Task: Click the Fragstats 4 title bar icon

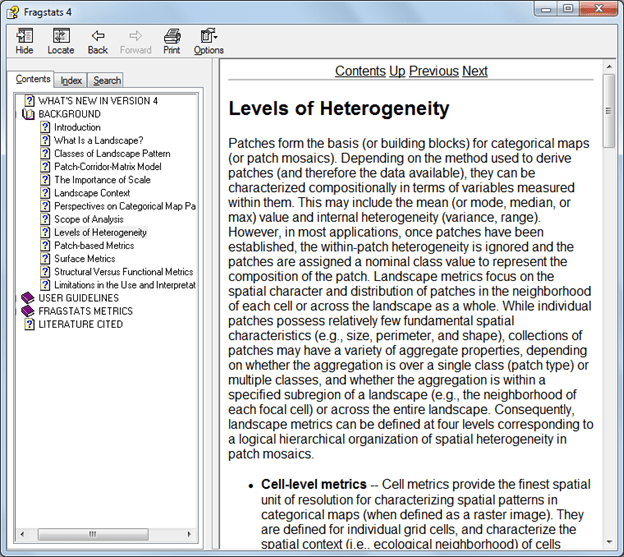Action: (13, 9)
